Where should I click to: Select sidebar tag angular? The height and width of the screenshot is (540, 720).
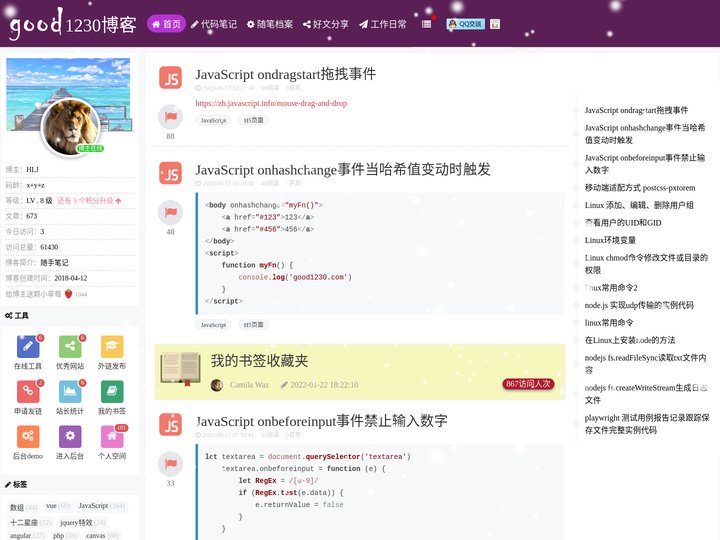point(27,535)
